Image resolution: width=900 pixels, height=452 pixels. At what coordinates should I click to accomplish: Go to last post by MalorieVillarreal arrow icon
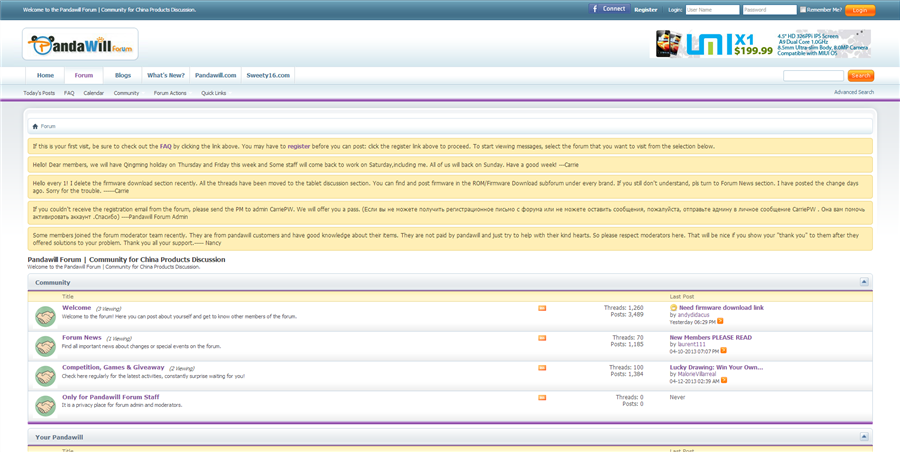coord(724,381)
